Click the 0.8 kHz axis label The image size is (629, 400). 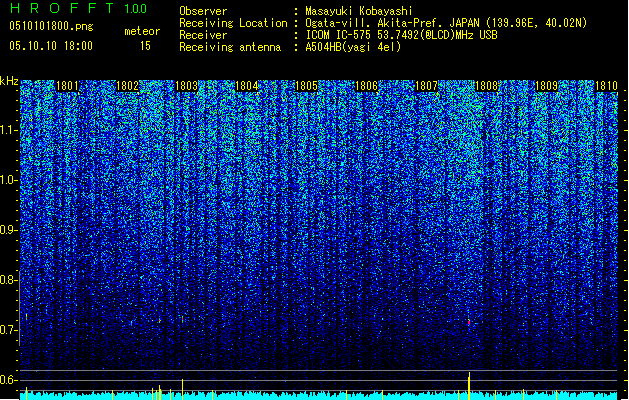tap(9, 280)
